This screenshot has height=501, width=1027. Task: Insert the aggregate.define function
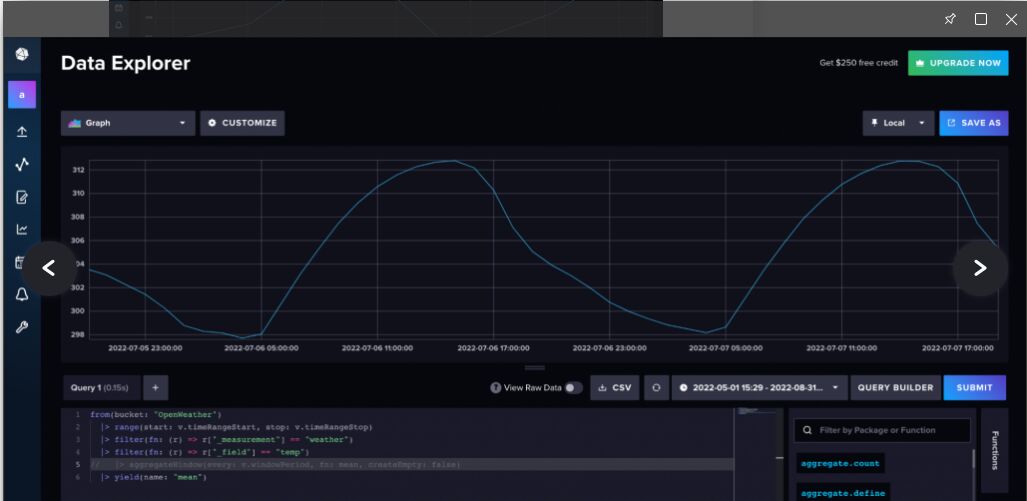842,492
